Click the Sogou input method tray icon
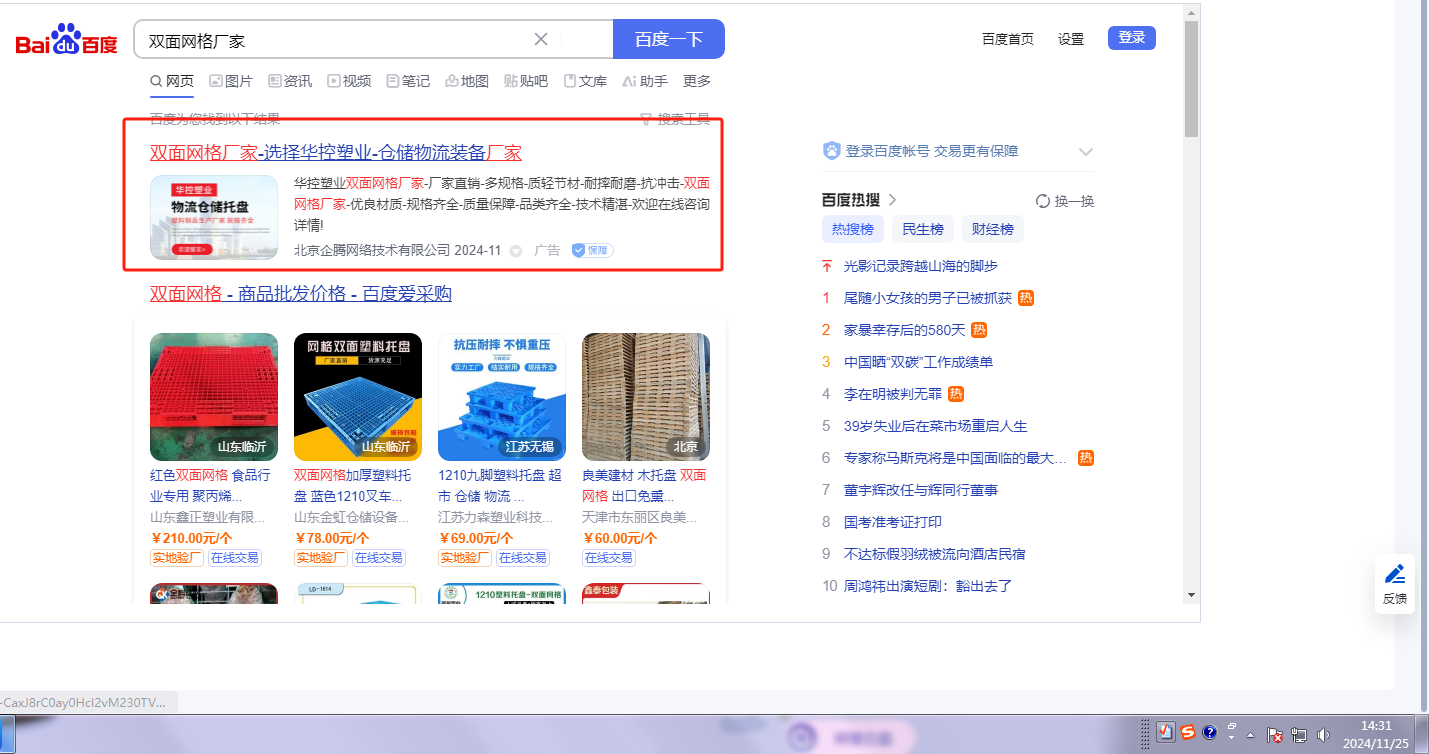 [x=1188, y=732]
